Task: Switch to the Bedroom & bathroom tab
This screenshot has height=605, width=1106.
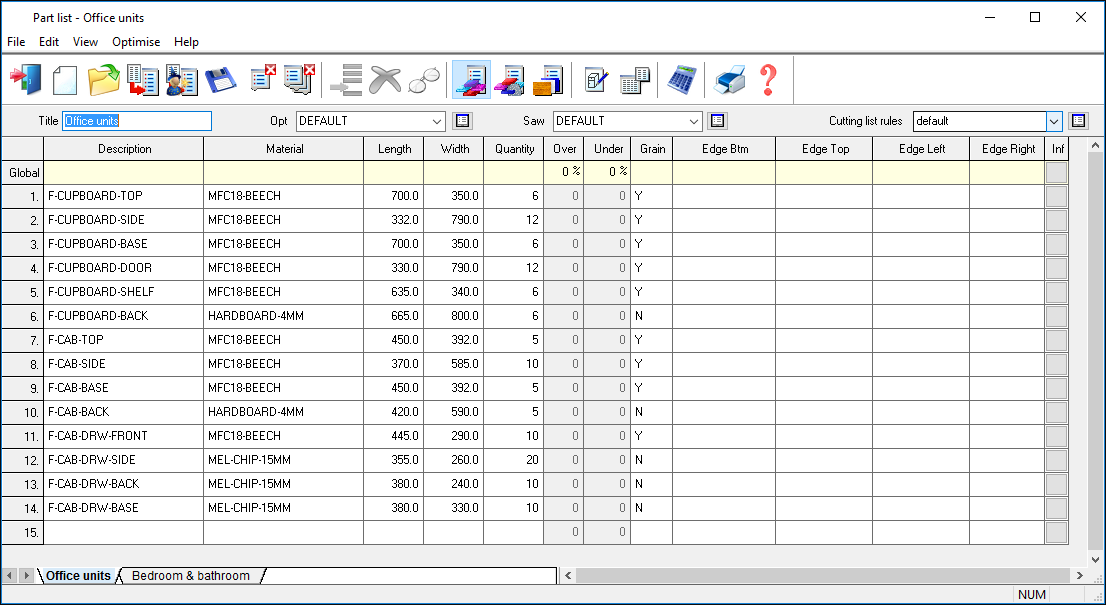Action: tap(190, 575)
